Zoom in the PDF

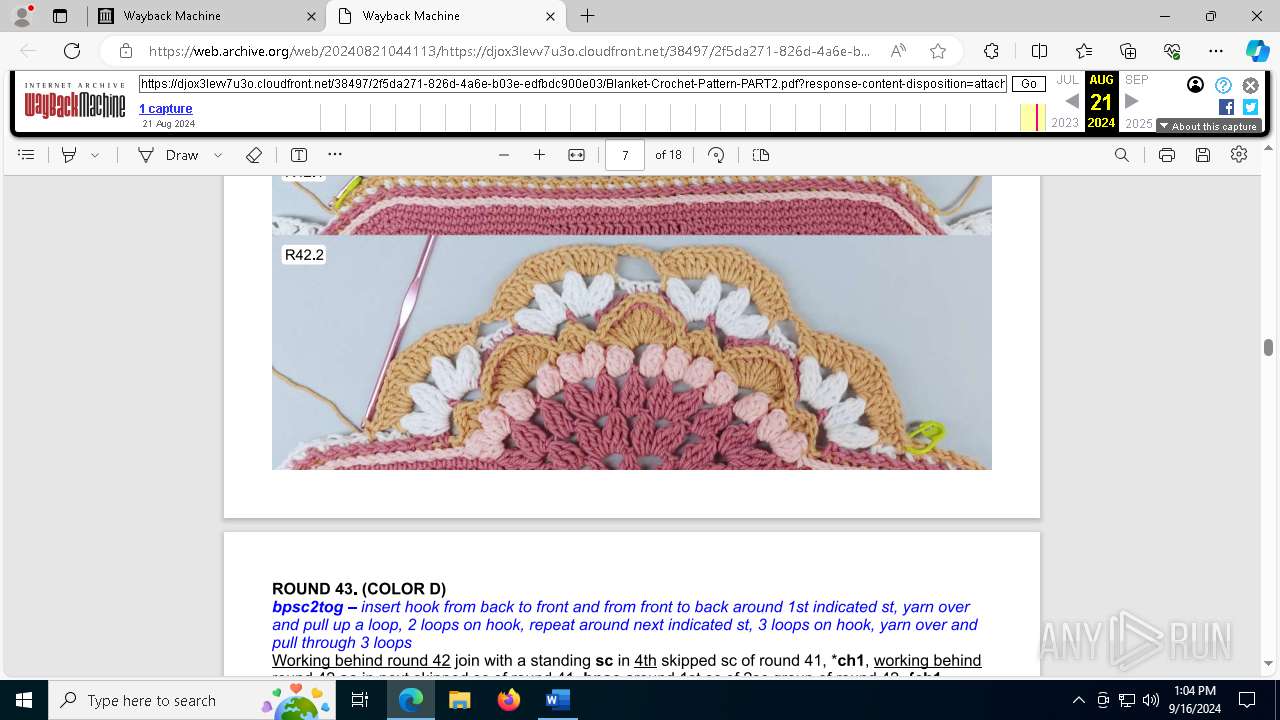point(540,155)
